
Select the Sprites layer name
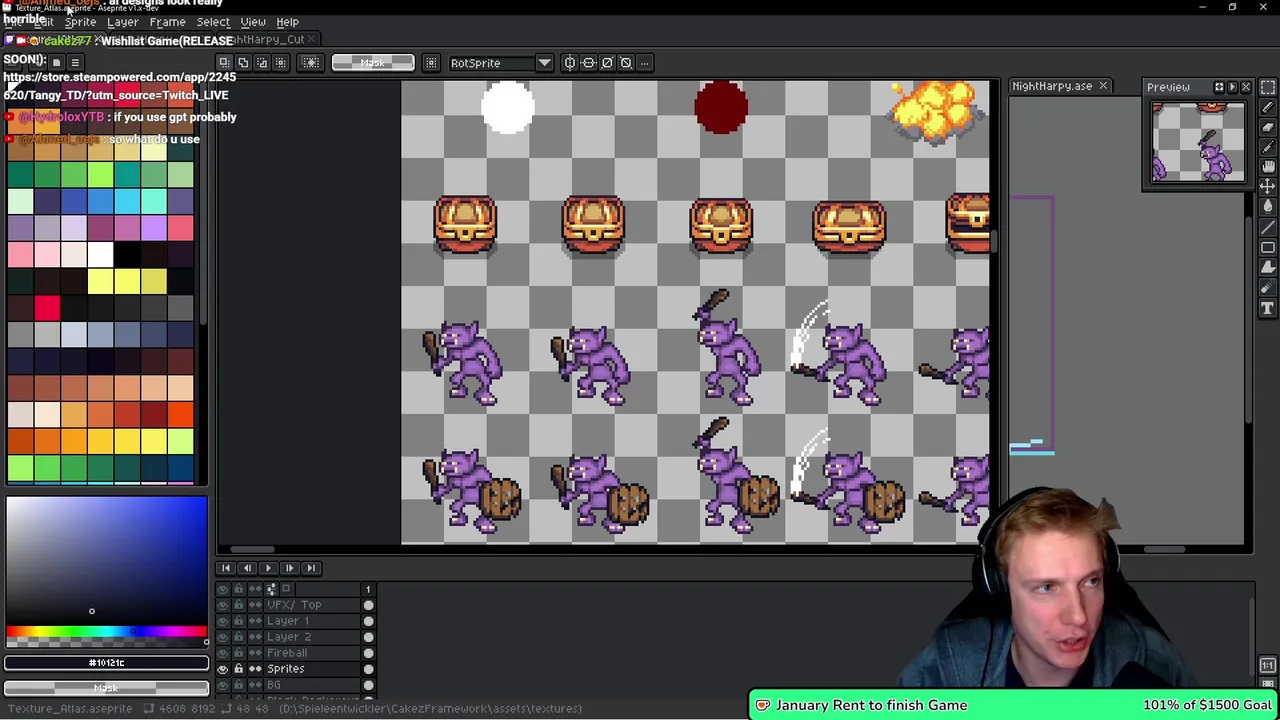coord(285,669)
